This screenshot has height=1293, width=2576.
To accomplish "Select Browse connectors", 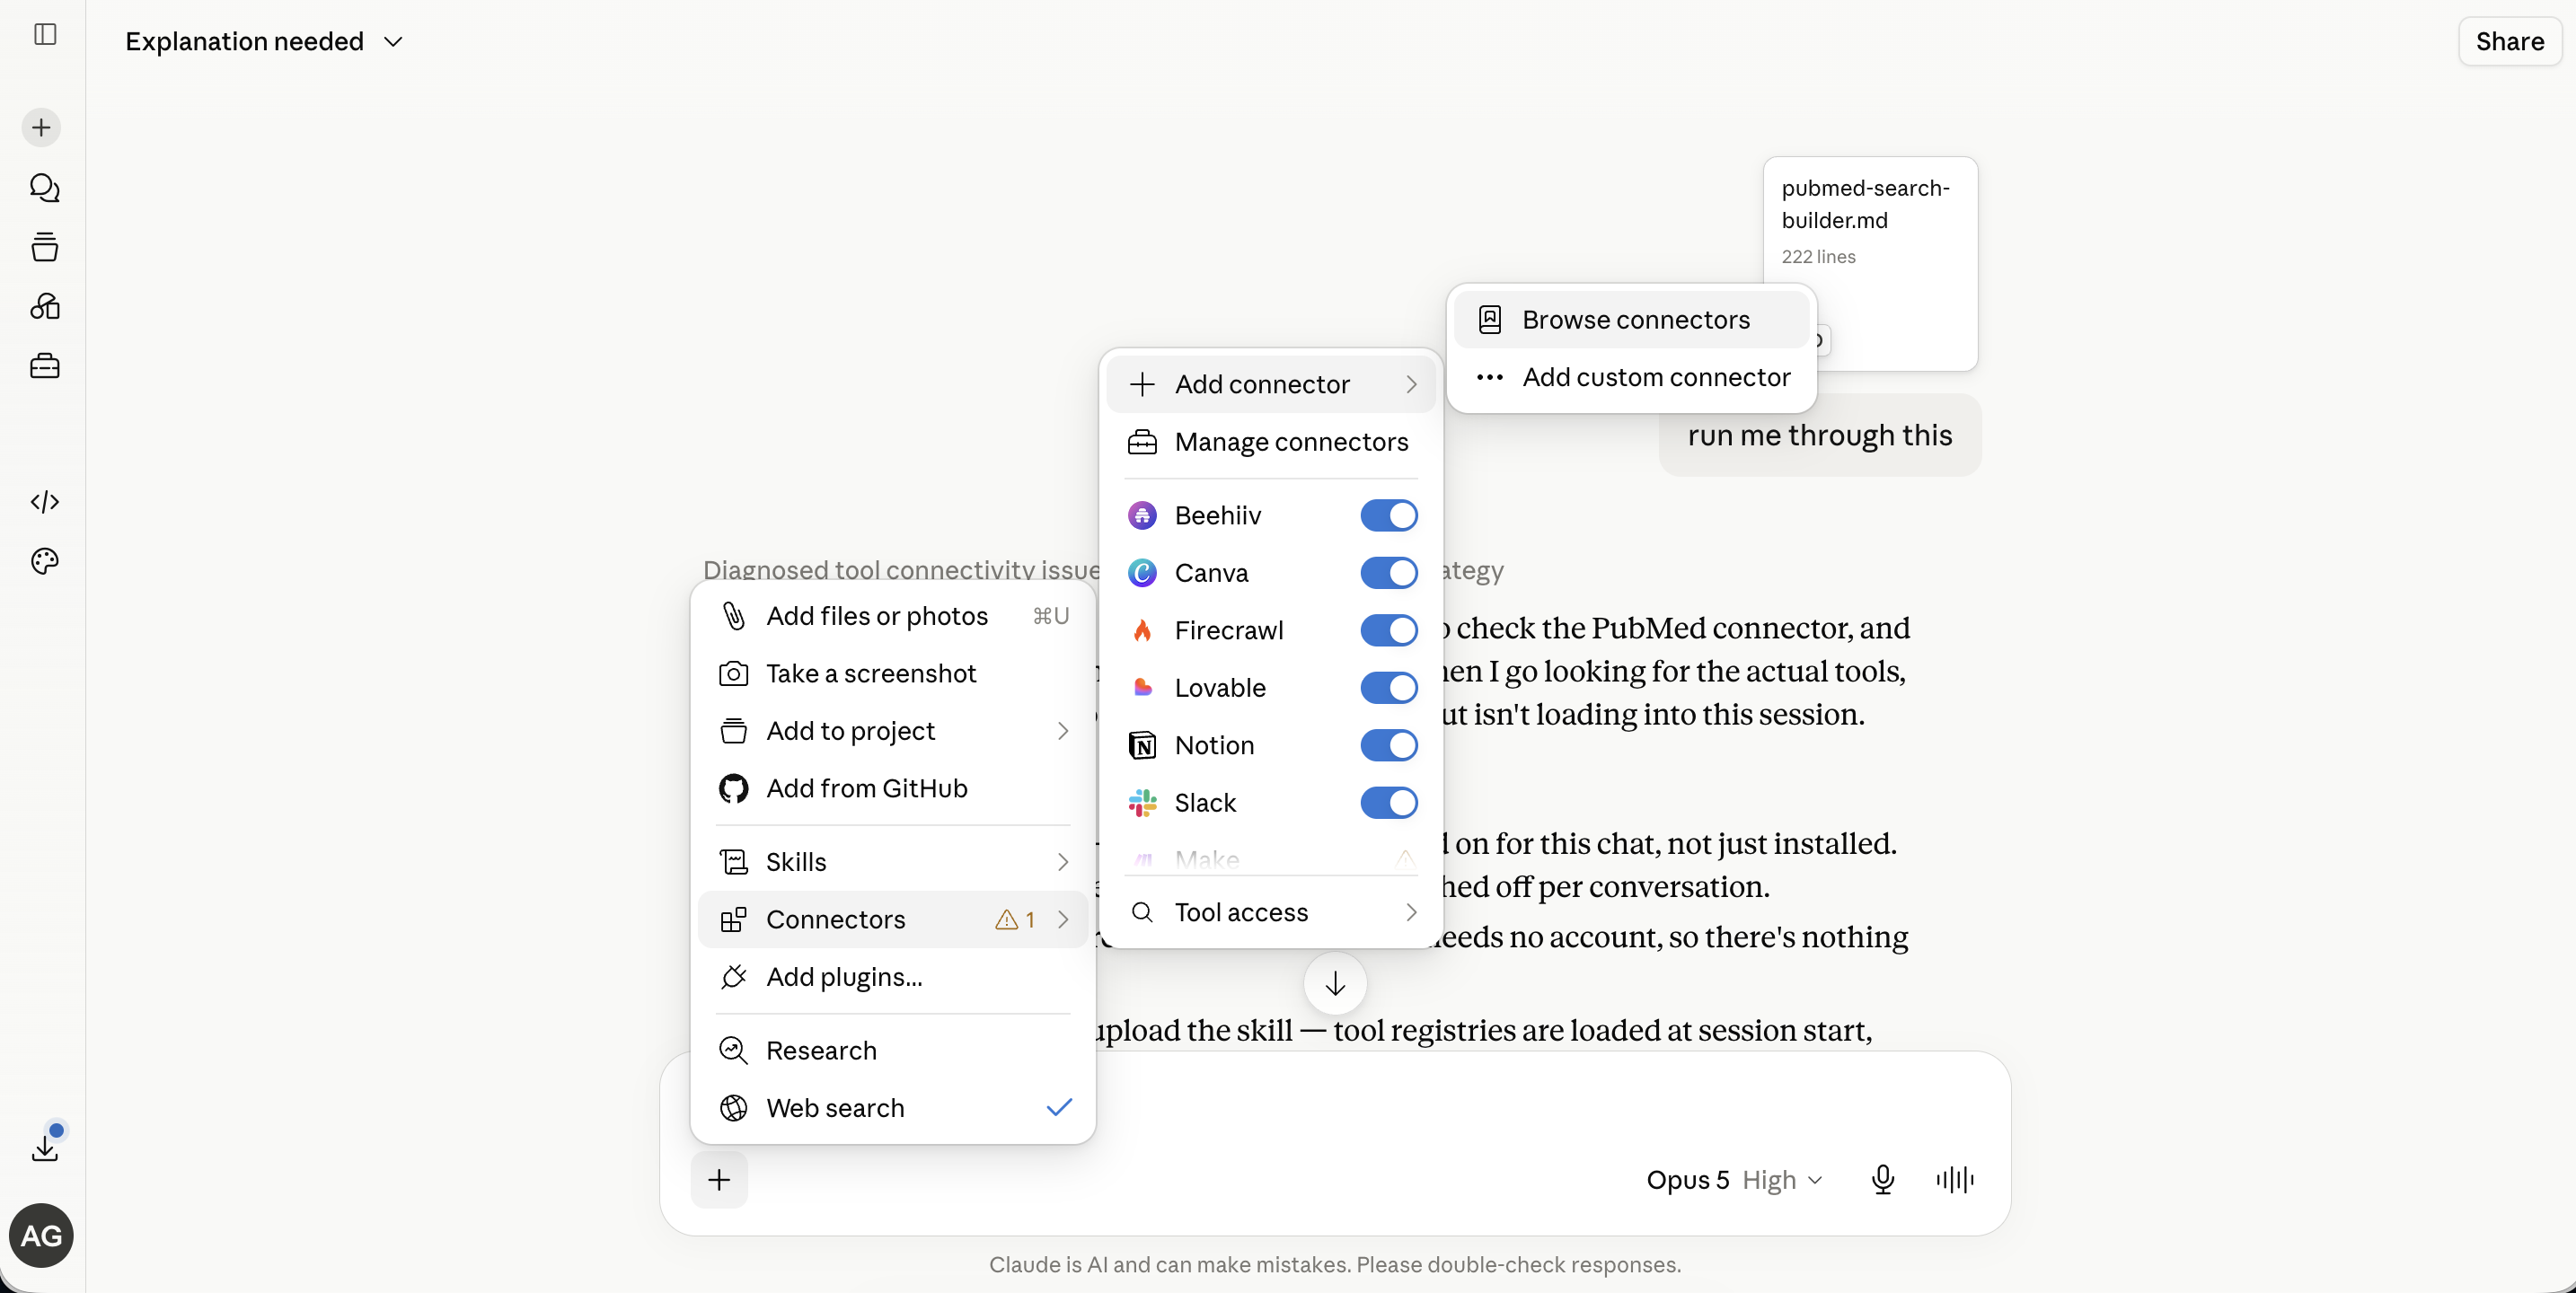I will point(1631,320).
